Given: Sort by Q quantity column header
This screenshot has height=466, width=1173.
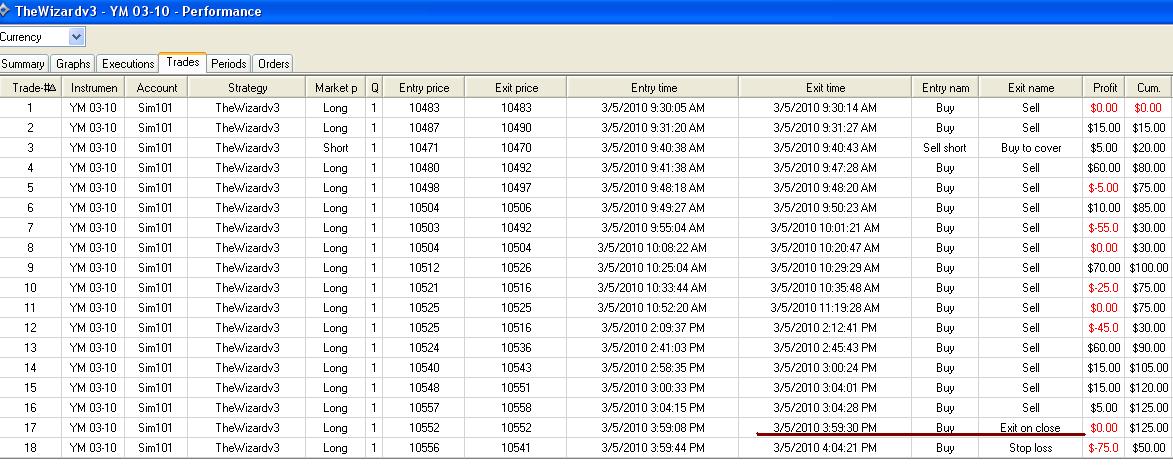Looking at the screenshot, I should pyautogui.click(x=374, y=88).
